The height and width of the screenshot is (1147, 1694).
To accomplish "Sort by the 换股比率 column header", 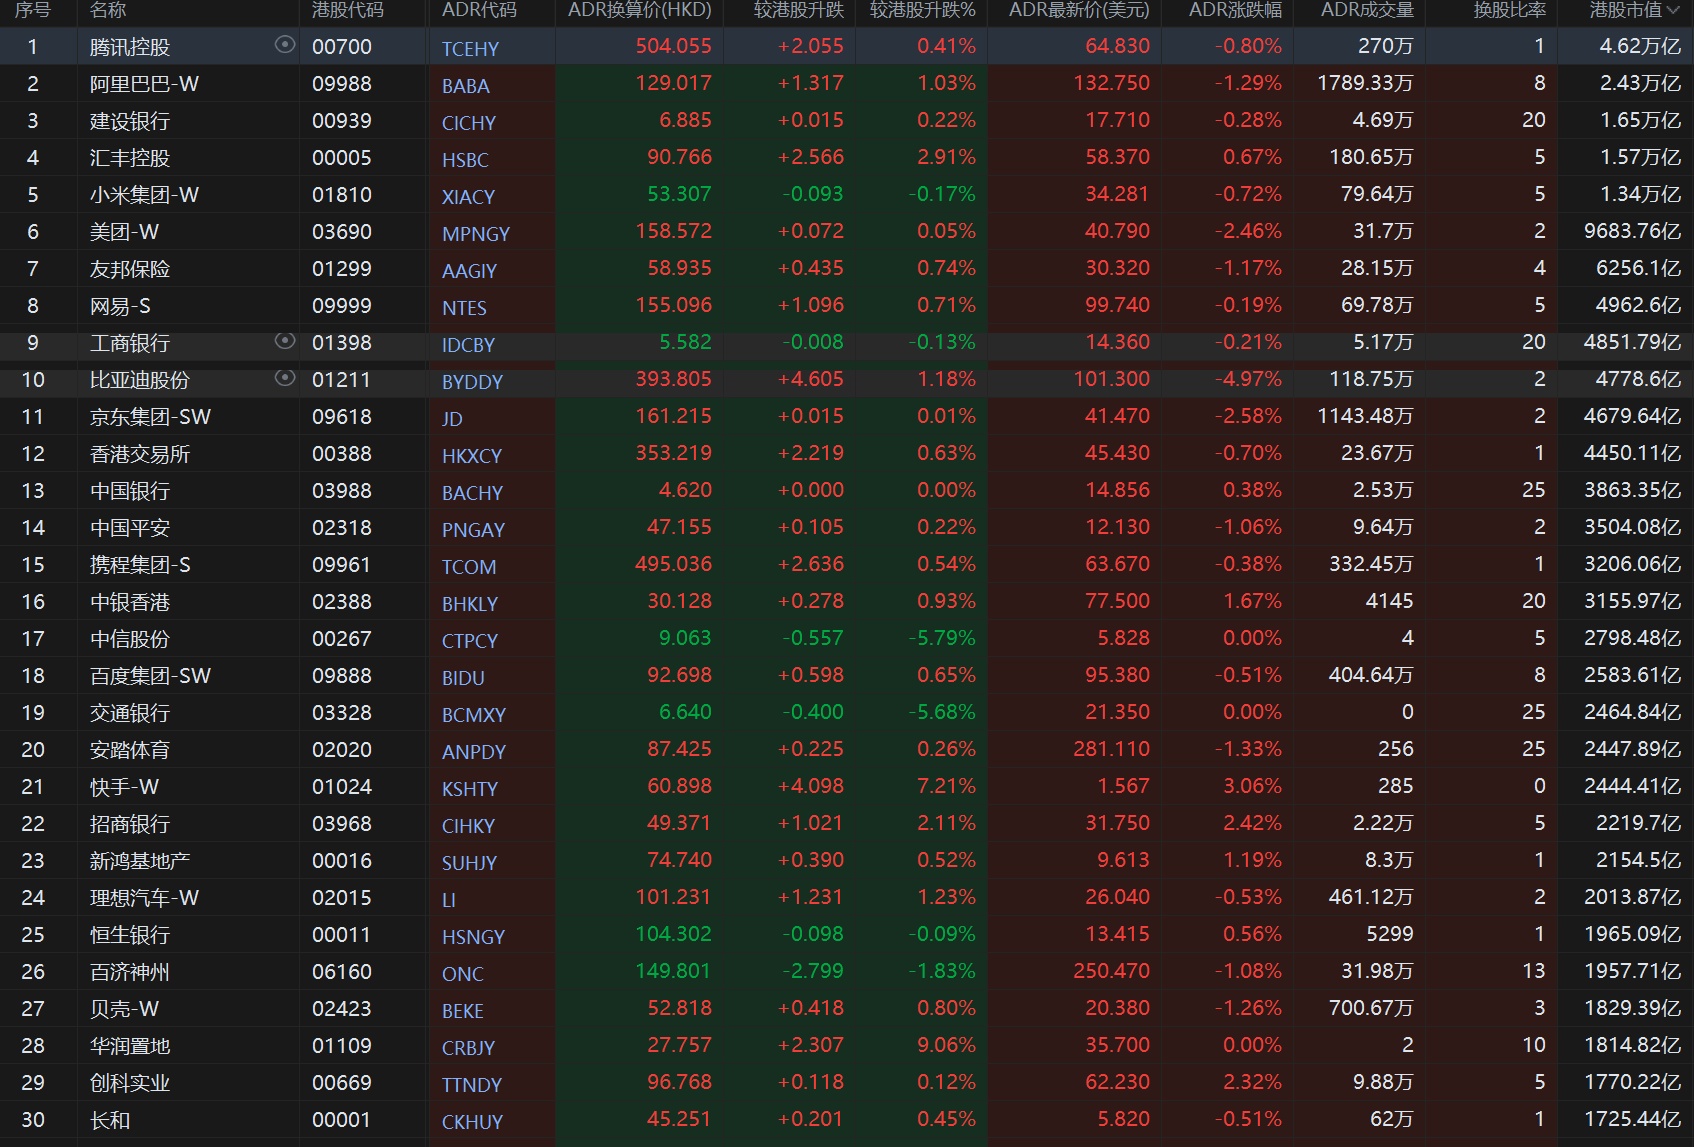I will (x=1510, y=10).
